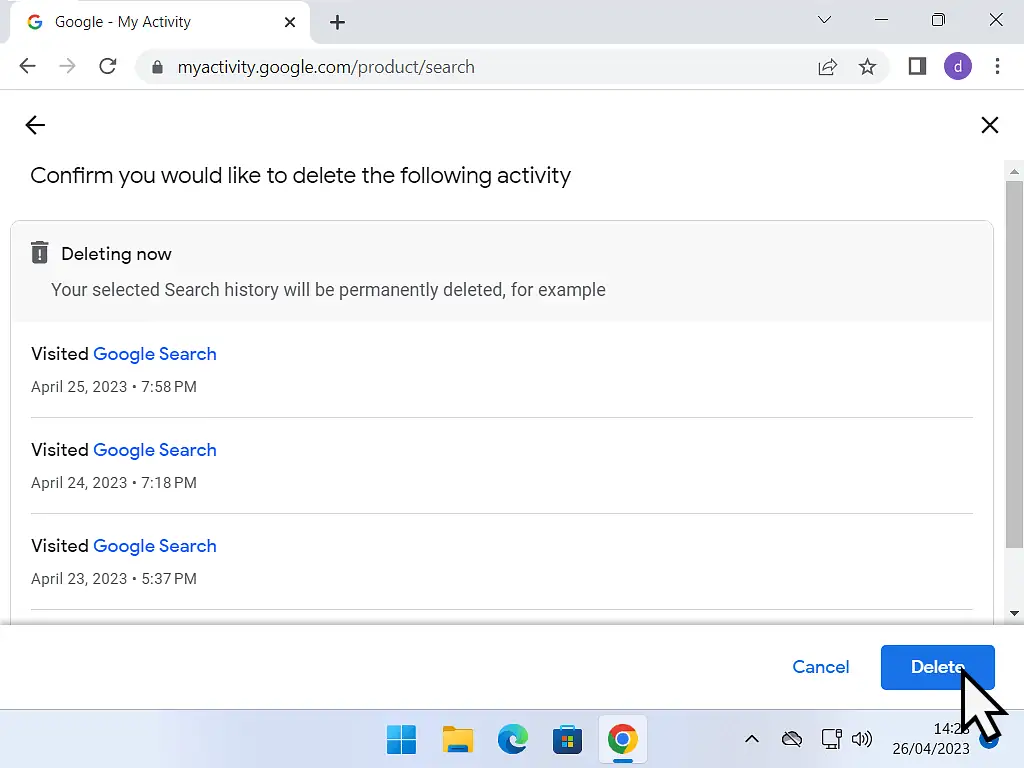The height and width of the screenshot is (768, 1024).
Task: Switch to the Google - My Activity tab
Action: (x=150, y=21)
